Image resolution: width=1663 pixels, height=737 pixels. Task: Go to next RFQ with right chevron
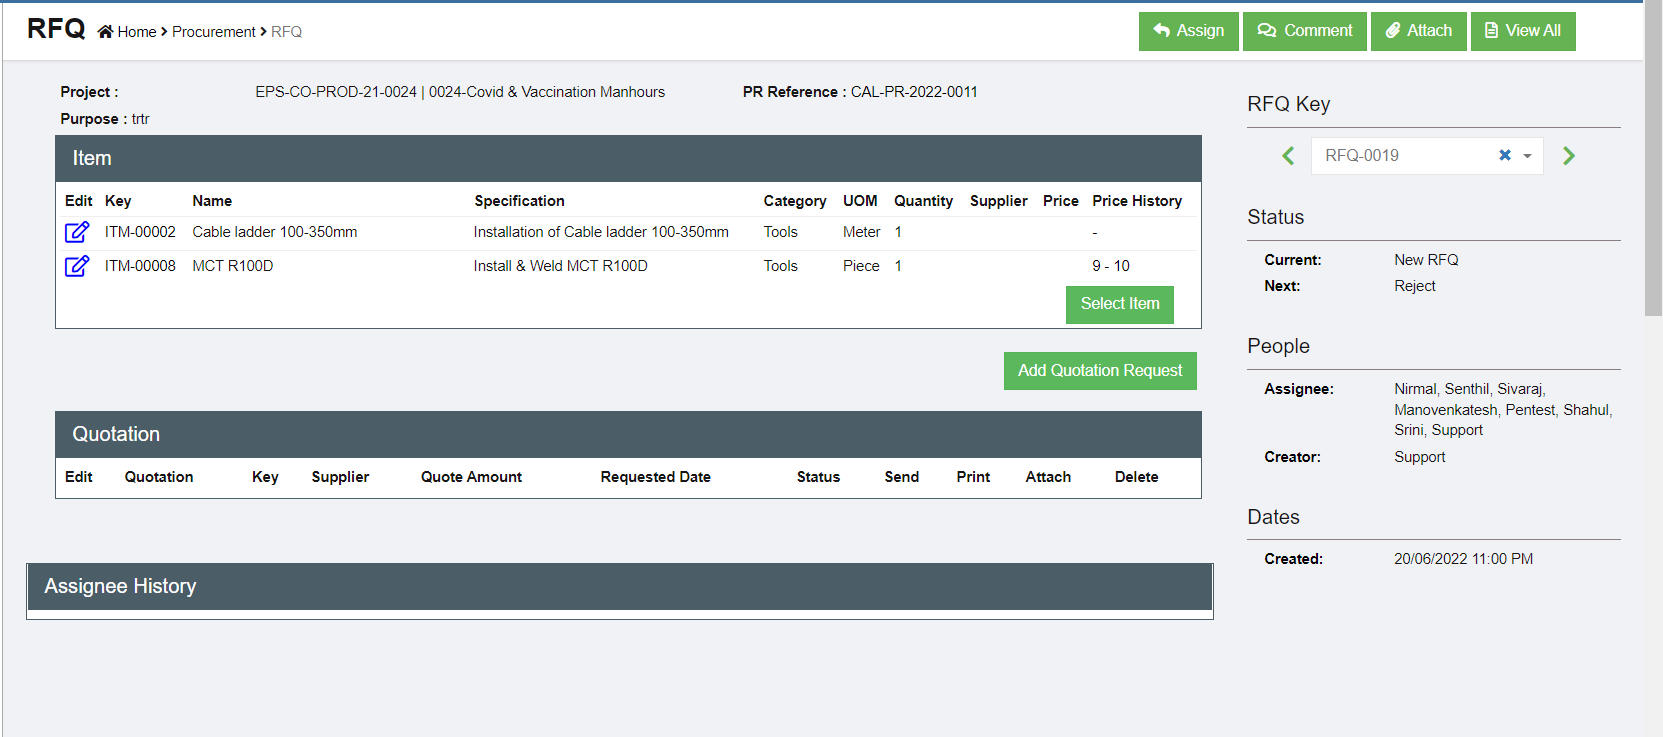point(1568,156)
